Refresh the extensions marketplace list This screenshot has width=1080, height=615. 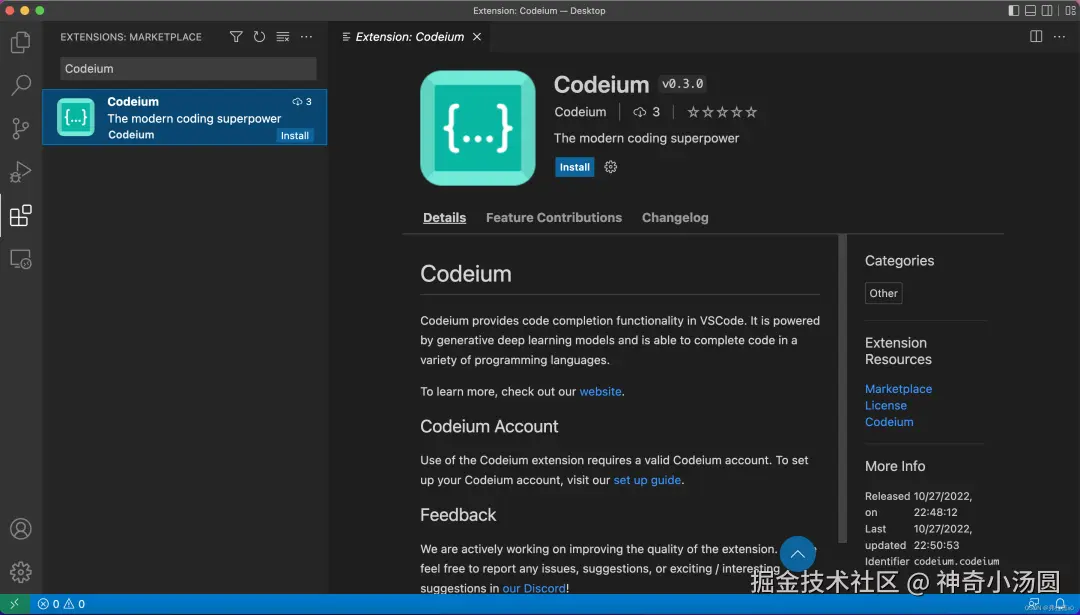click(x=259, y=37)
